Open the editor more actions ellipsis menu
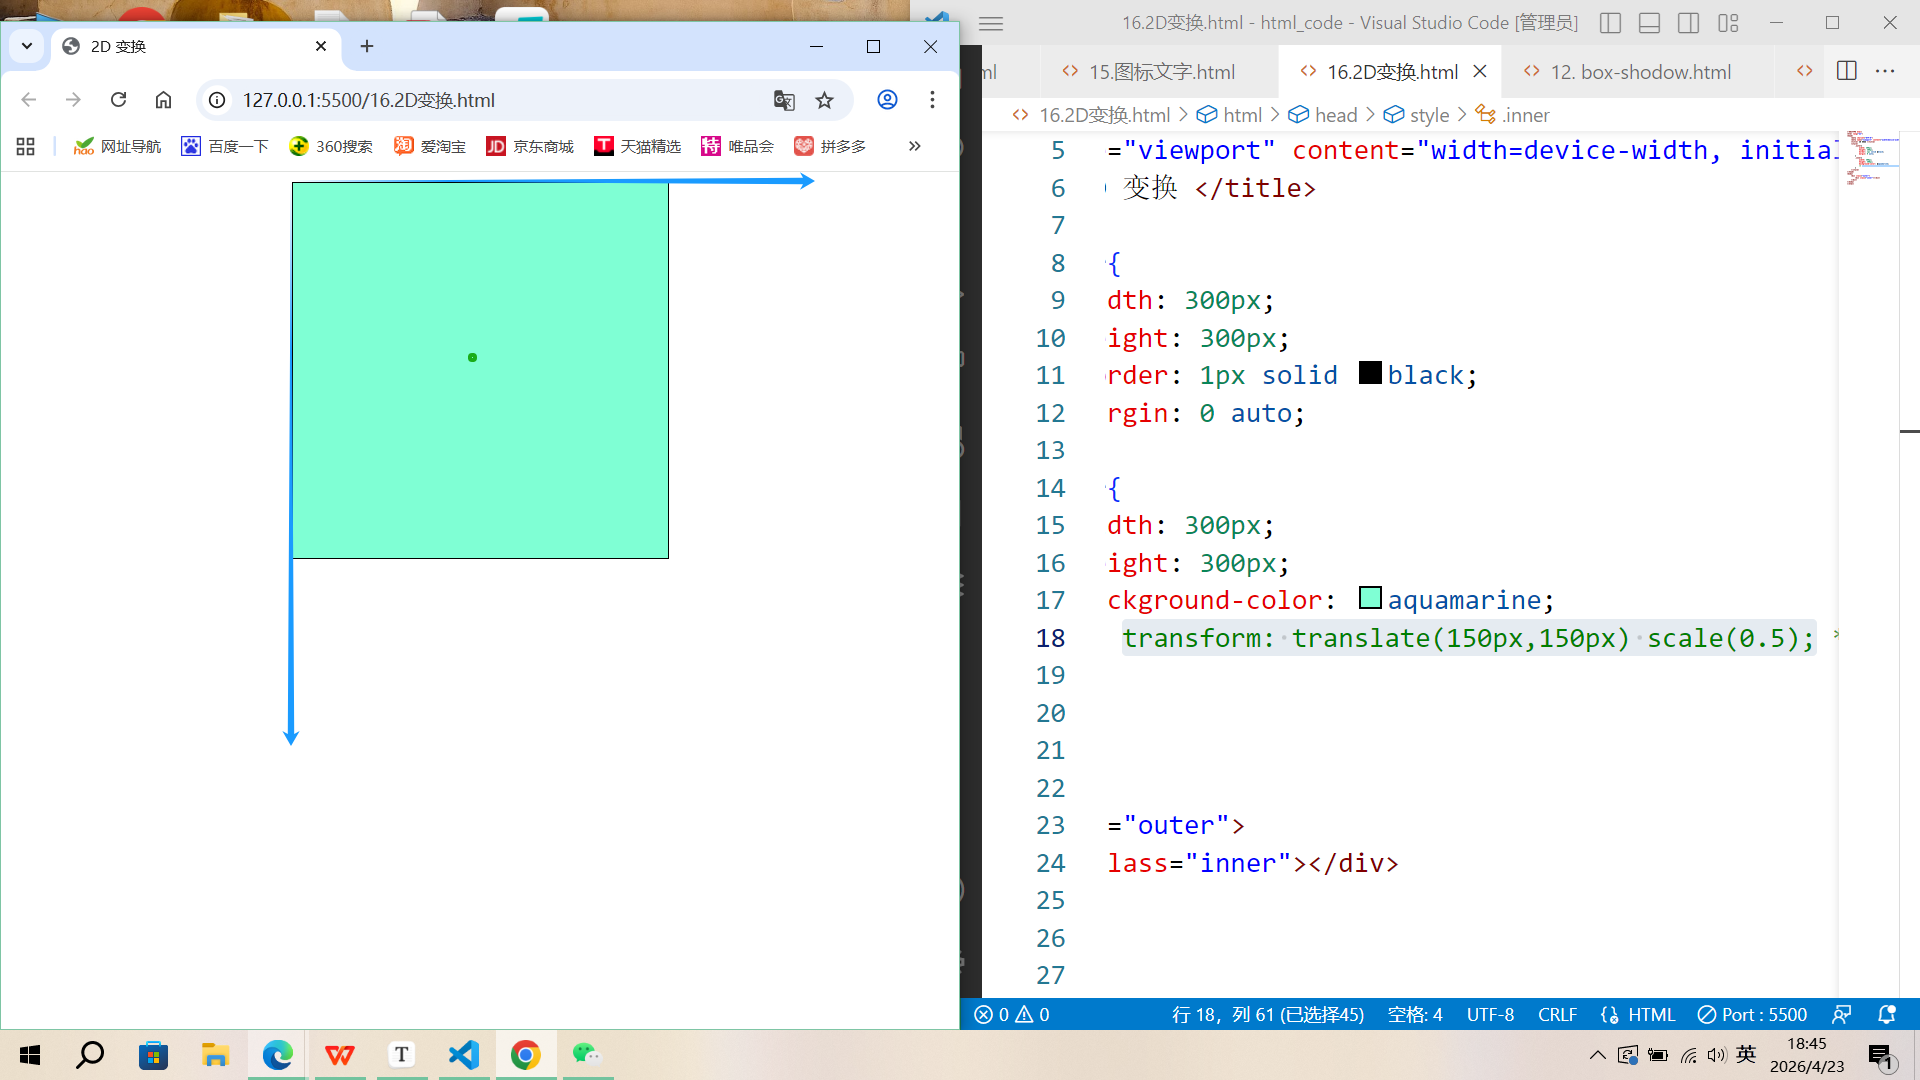1920x1080 pixels. click(1885, 71)
